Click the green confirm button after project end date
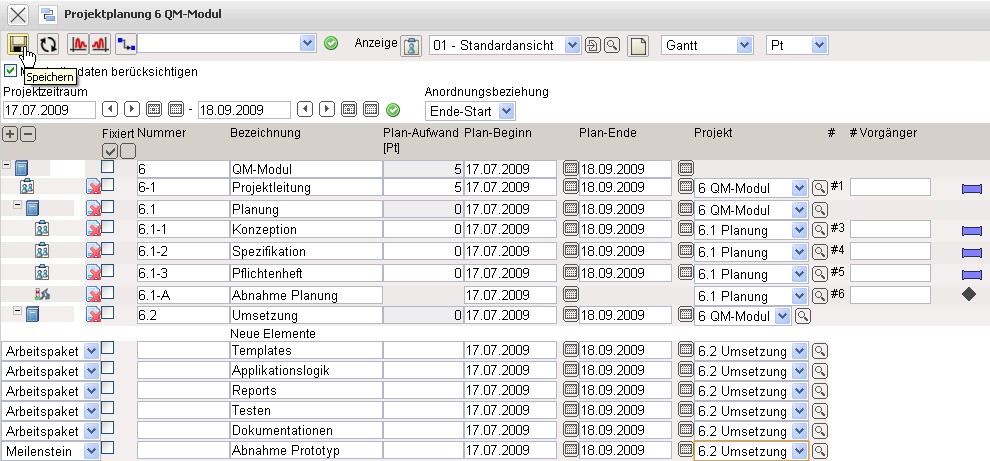990x461 pixels. [393, 110]
